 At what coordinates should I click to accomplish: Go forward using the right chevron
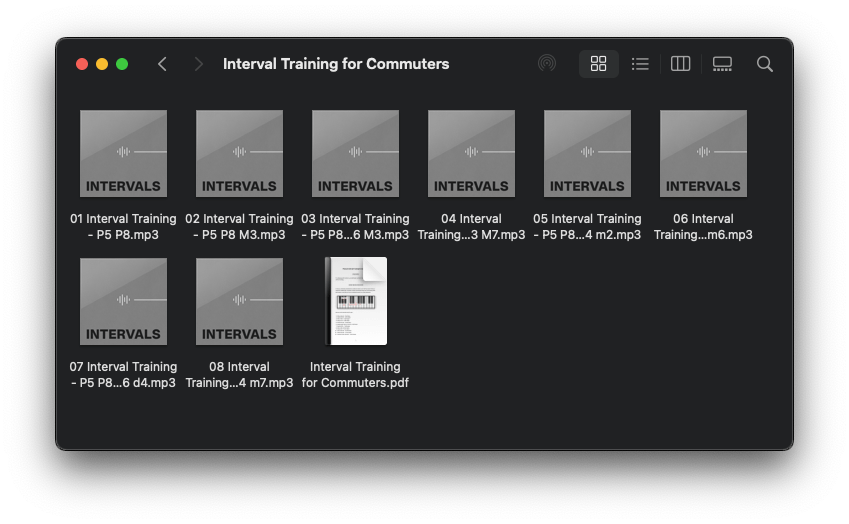click(x=199, y=64)
